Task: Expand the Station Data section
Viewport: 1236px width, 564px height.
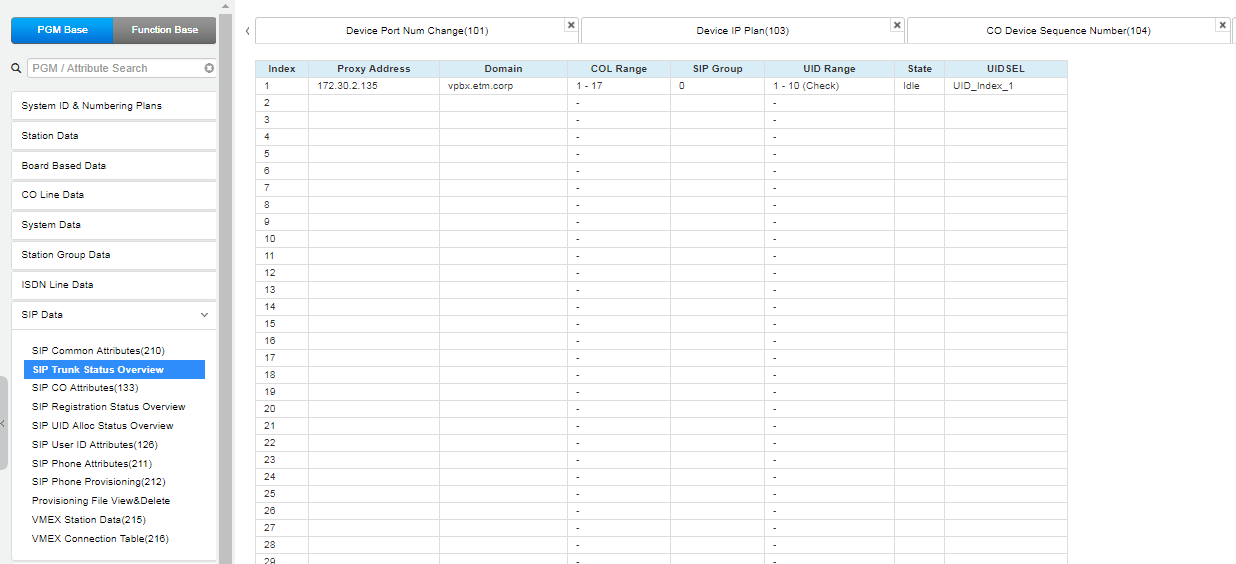Action: (113, 136)
